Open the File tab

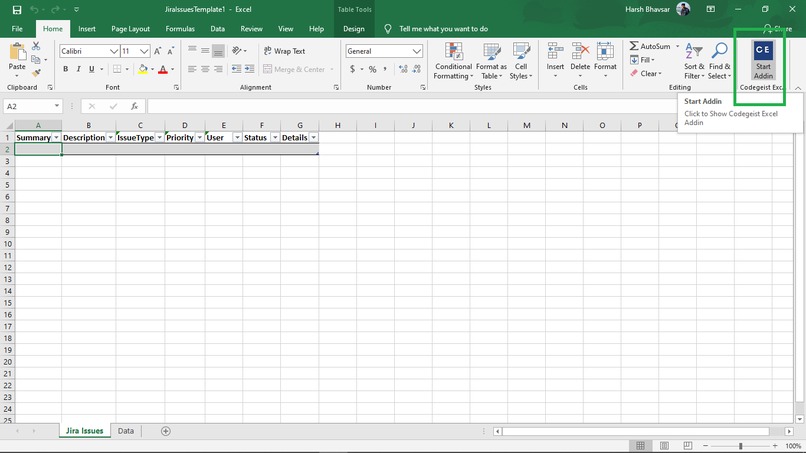[17, 29]
